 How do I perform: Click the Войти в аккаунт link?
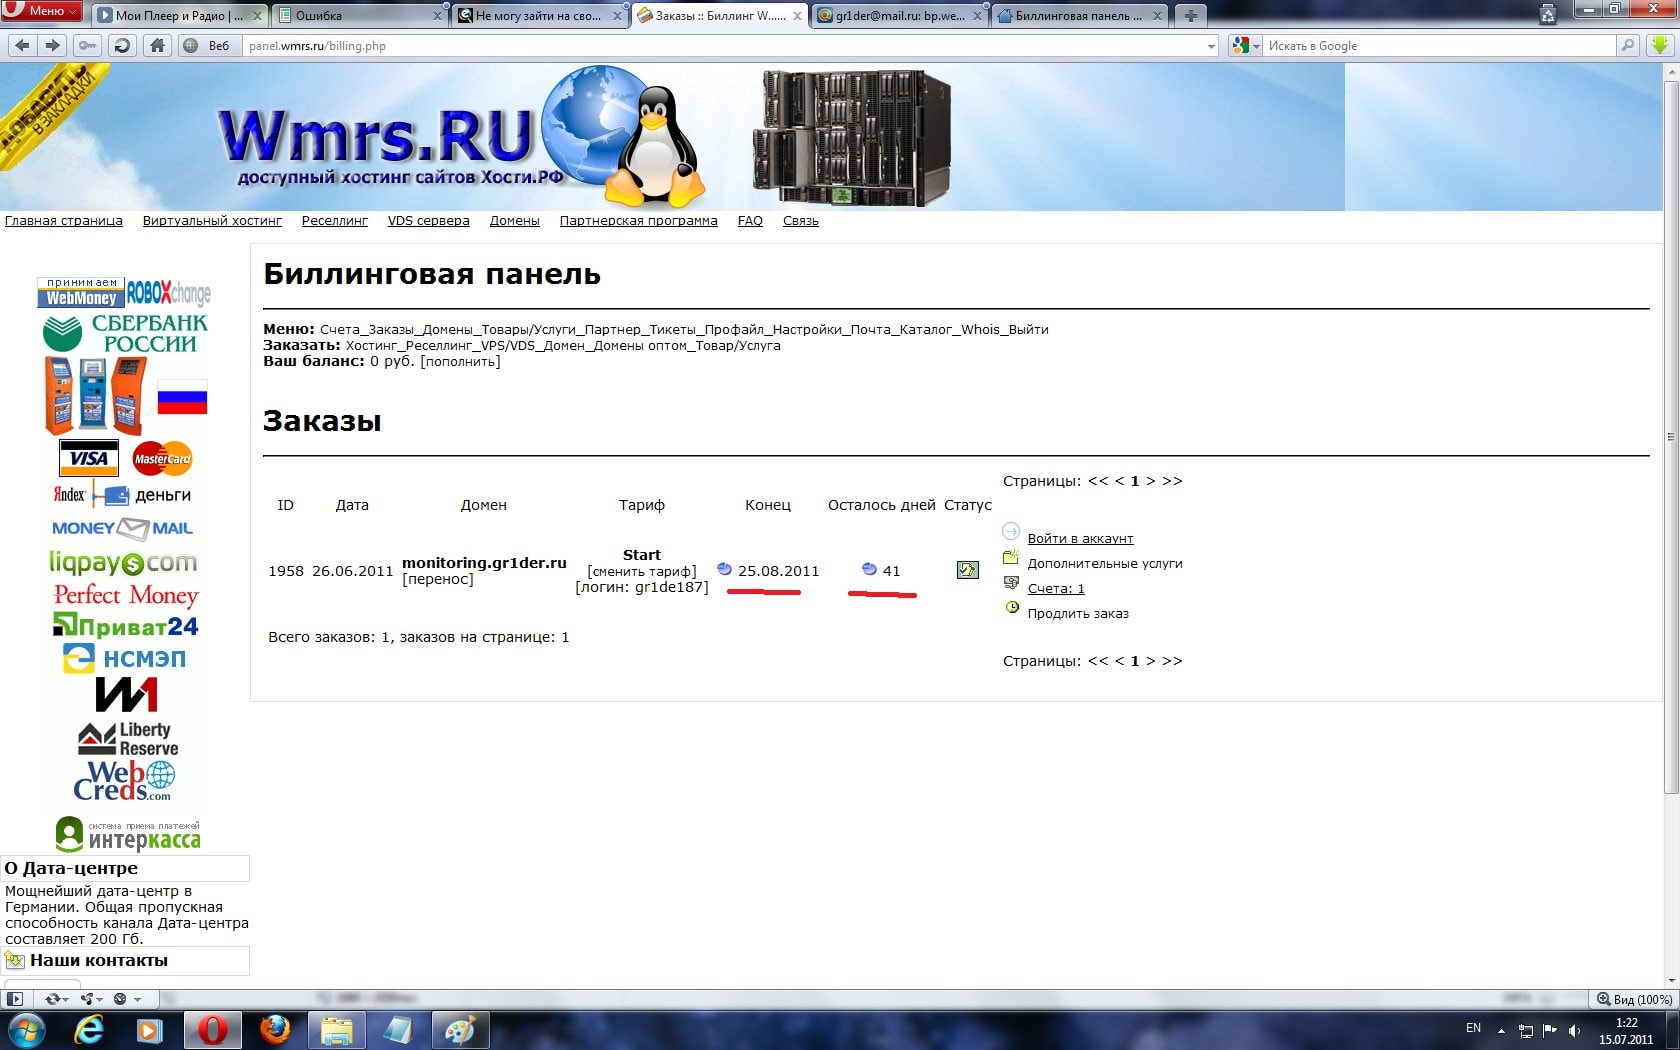1080,538
